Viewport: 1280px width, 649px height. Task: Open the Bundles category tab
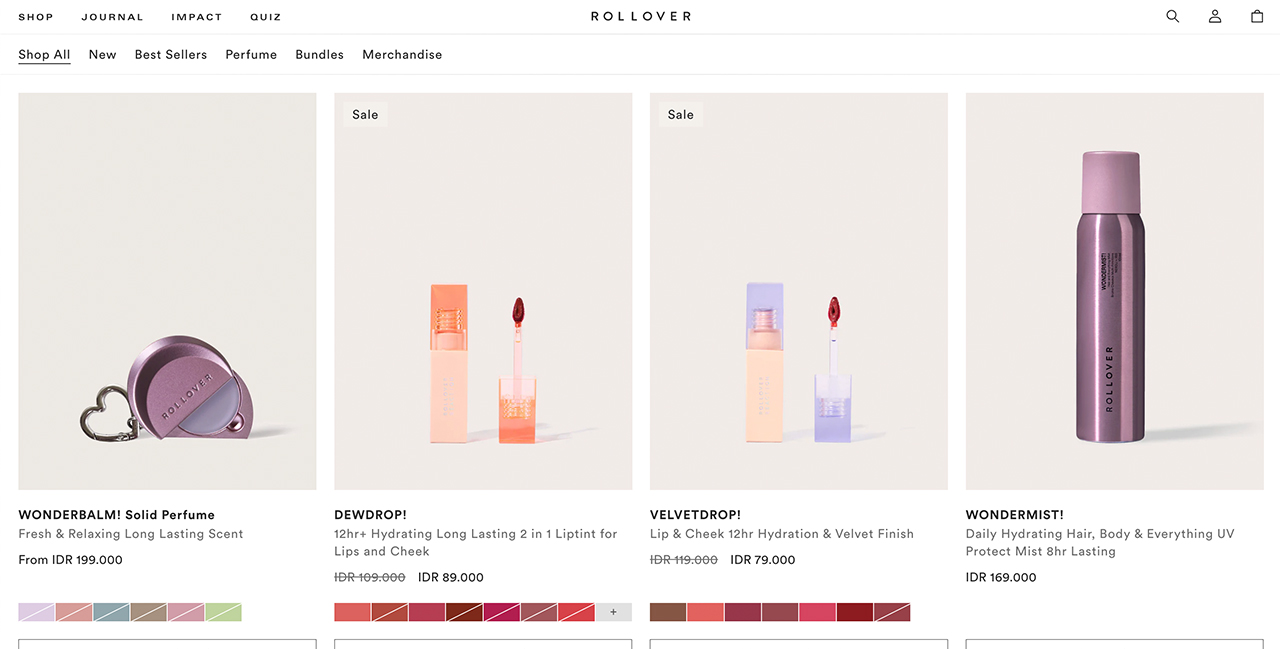(x=319, y=55)
